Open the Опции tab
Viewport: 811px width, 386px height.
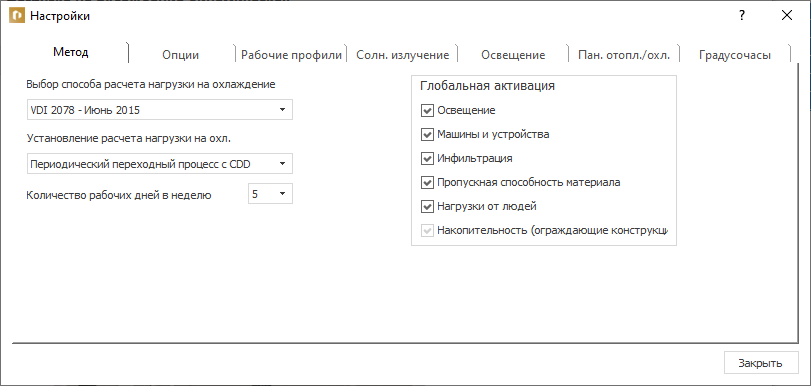(x=181, y=55)
